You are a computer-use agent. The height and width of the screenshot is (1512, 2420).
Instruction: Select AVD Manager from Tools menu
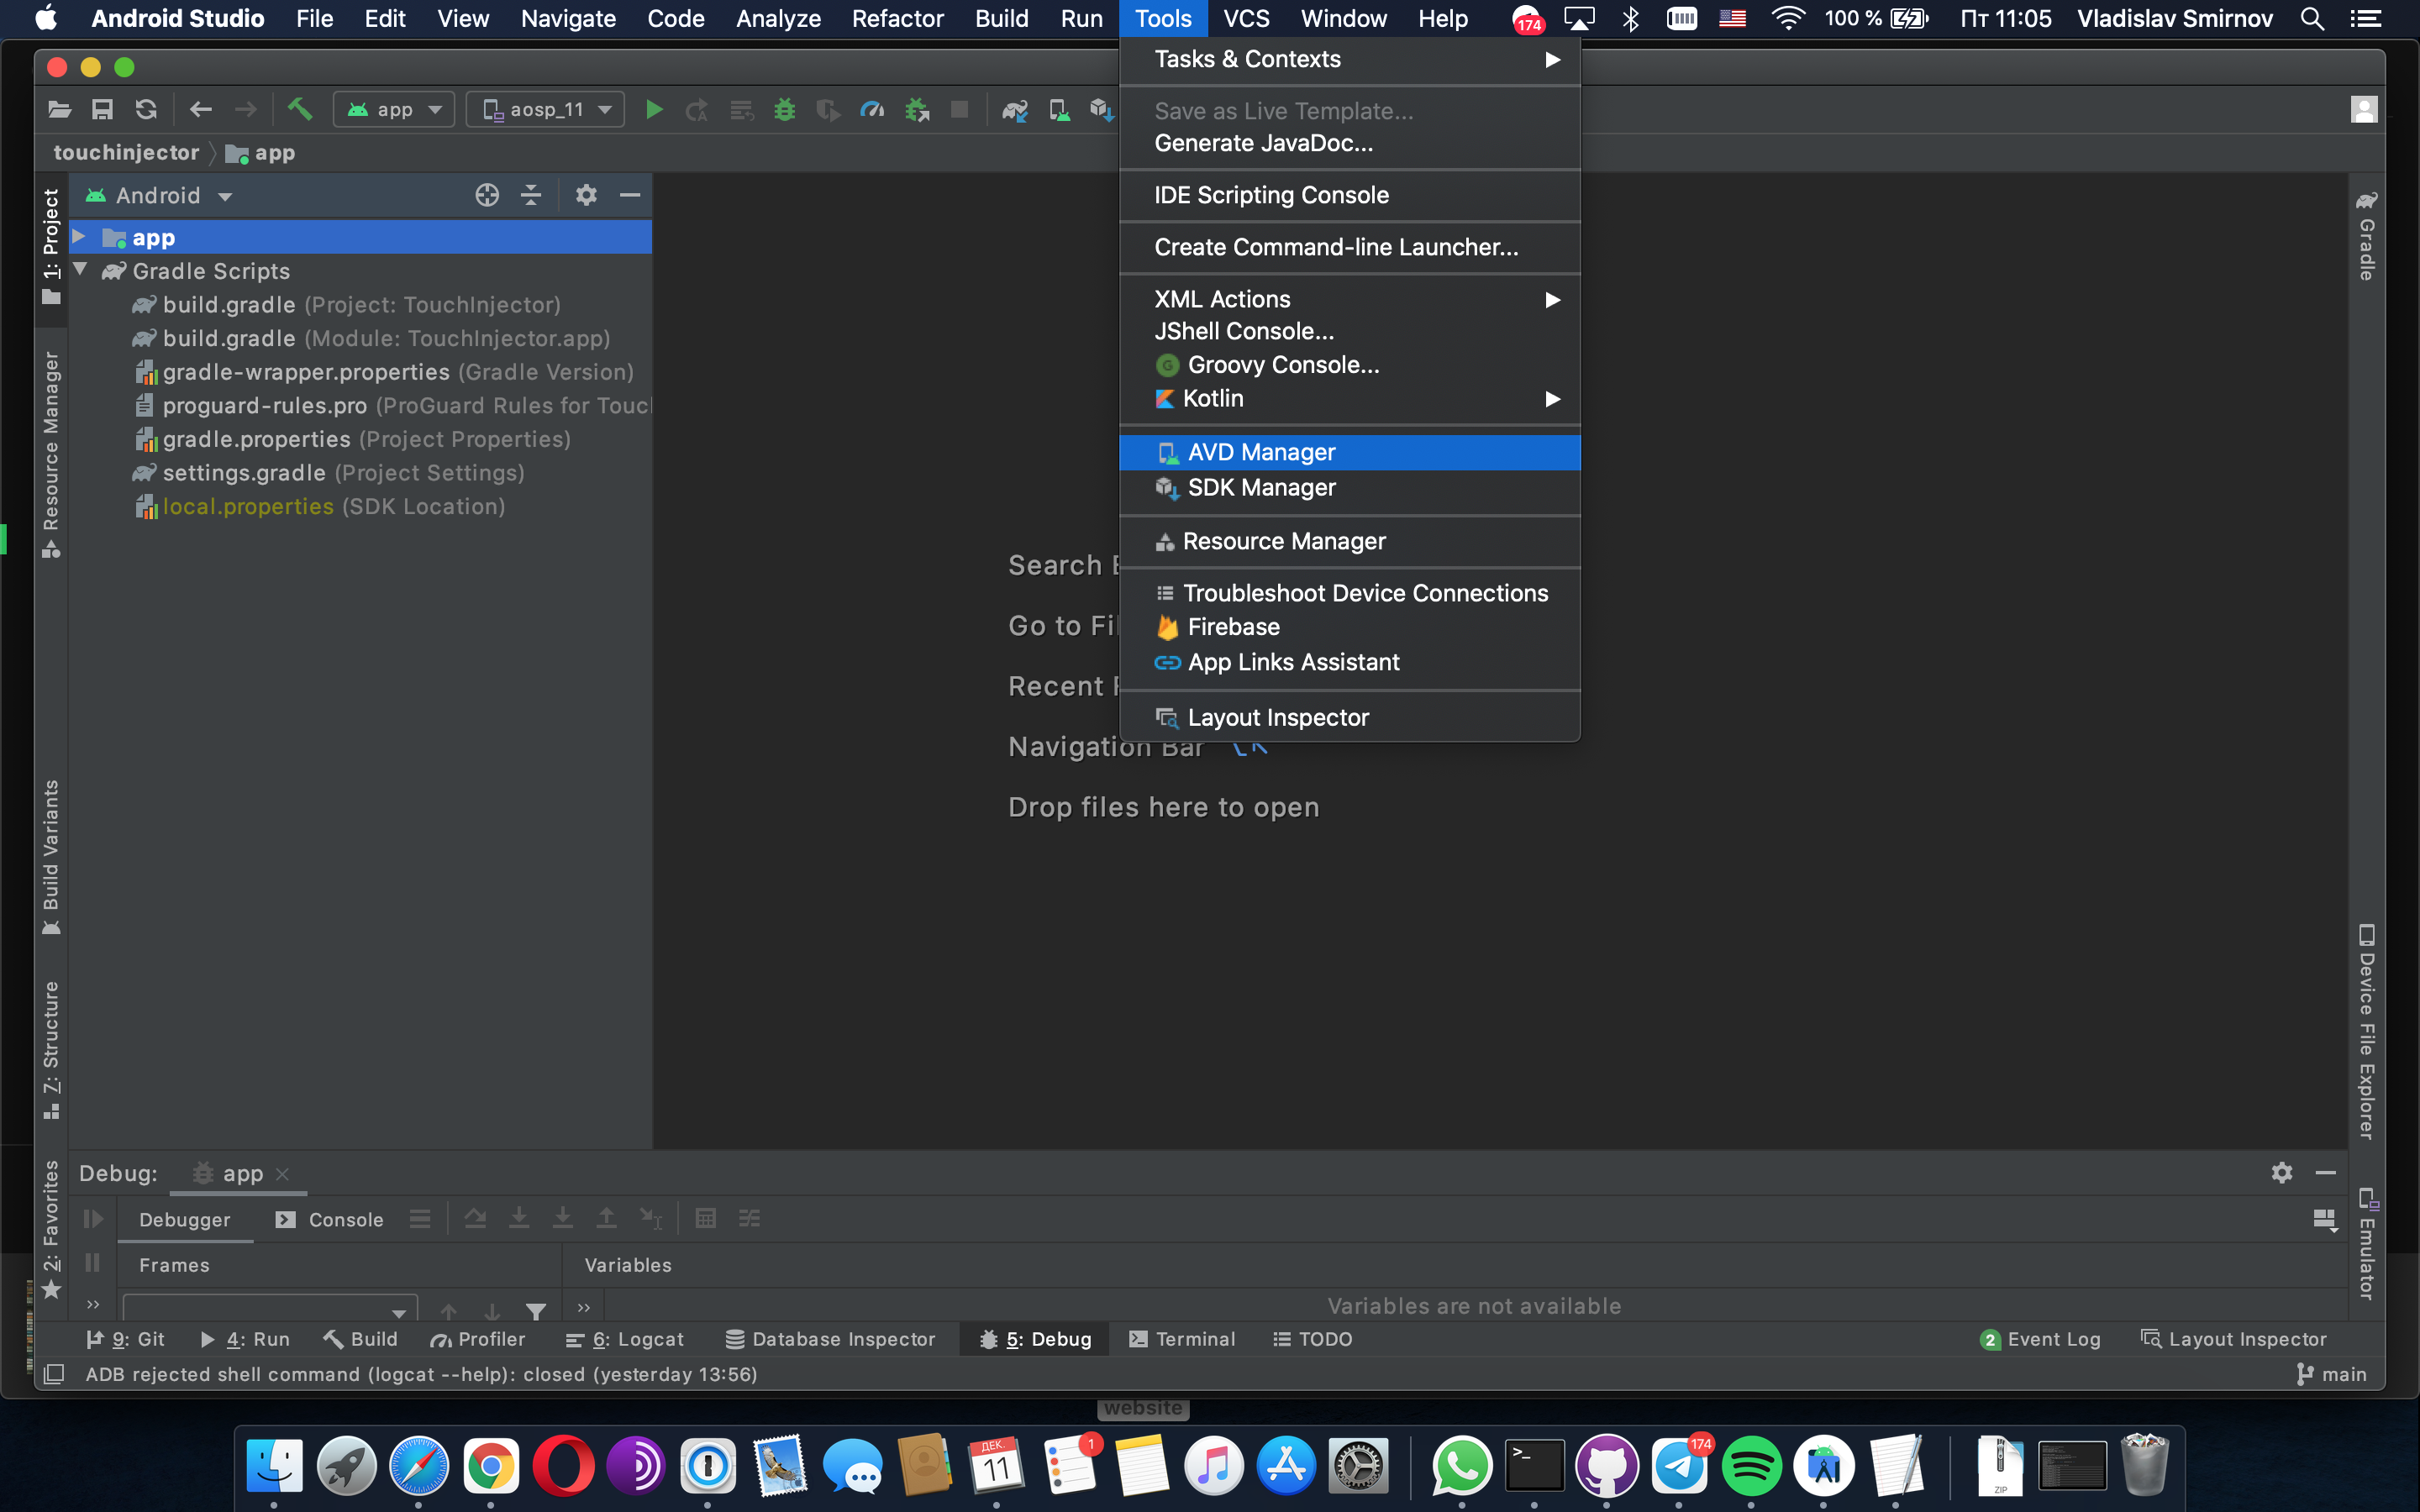click(1350, 452)
